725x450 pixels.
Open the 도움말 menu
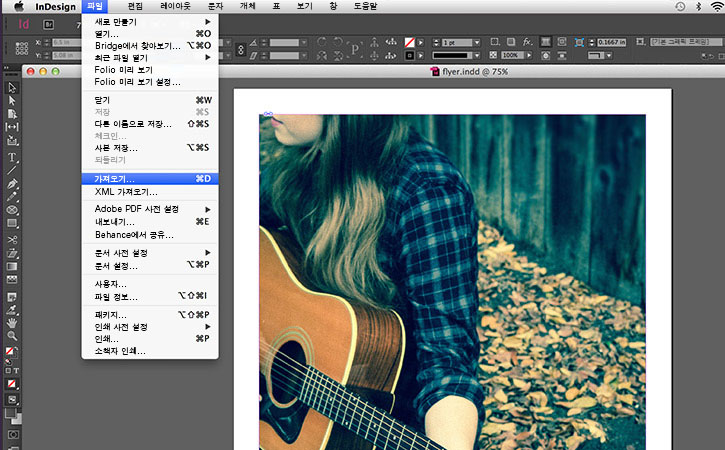(365, 6)
